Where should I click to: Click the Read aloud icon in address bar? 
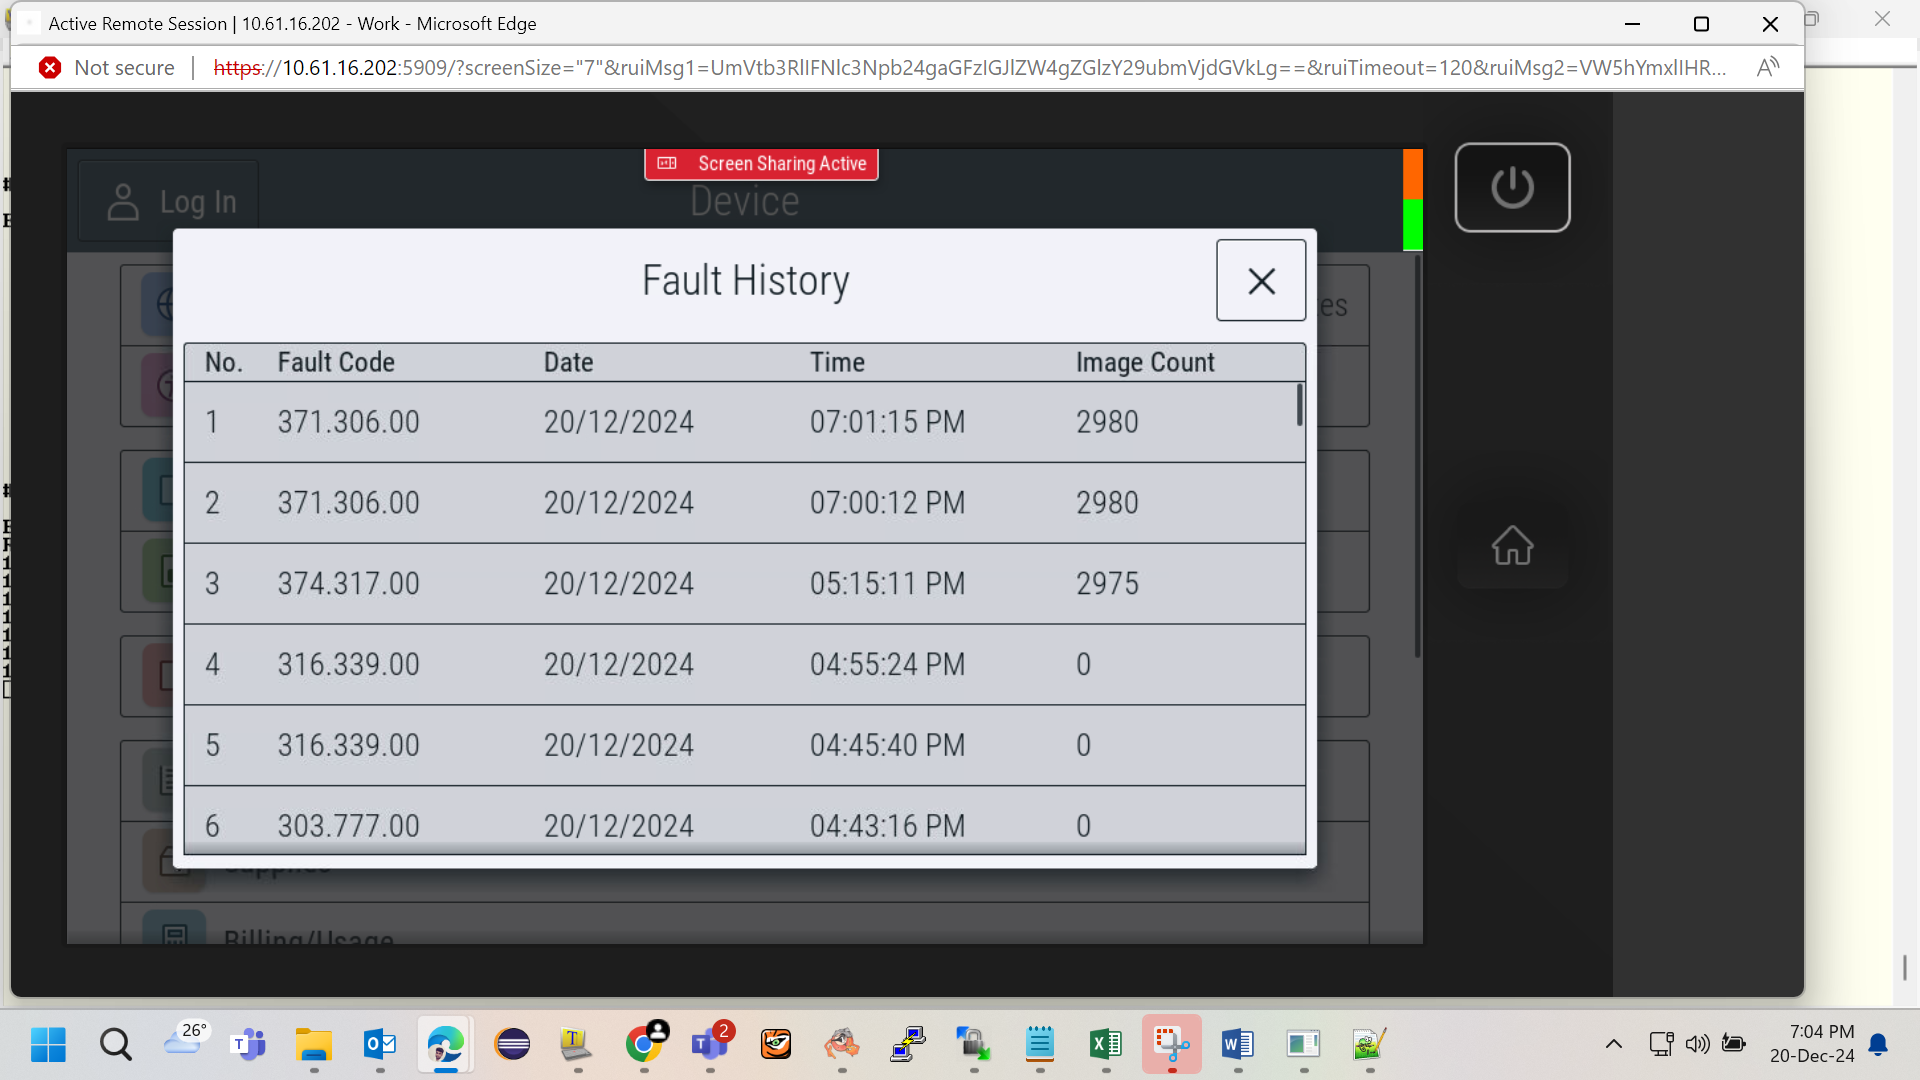[x=1768, y=68]
